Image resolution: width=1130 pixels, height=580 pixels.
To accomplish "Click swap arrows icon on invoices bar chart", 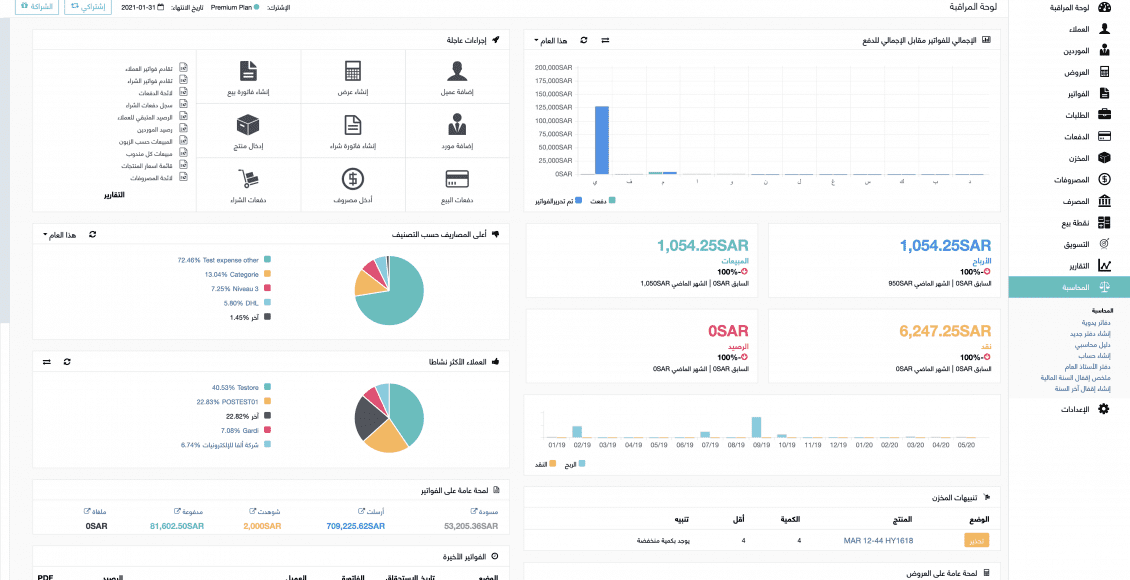I will click(x=605, y=40).
